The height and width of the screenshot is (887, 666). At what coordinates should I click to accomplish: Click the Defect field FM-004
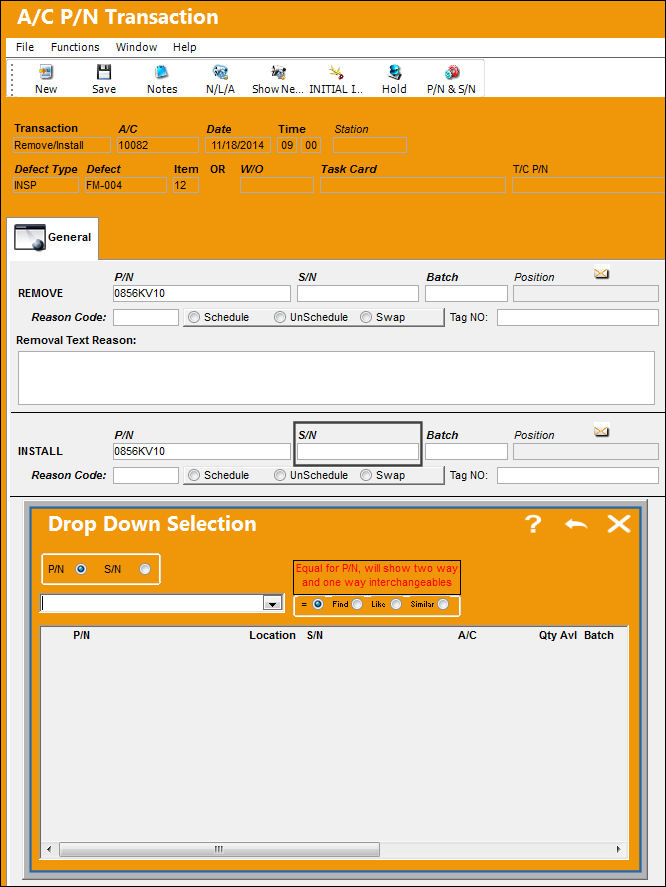tap(126, 185)
